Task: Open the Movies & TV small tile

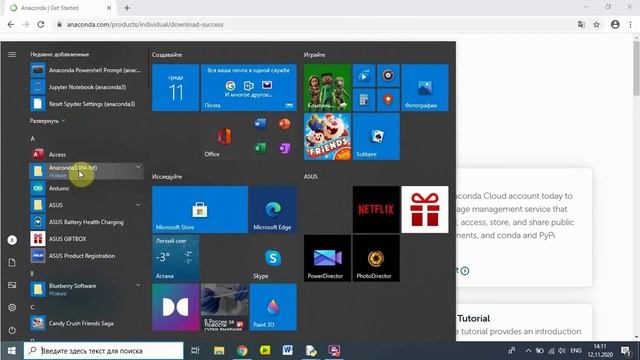Action: (x=364, y=75)
